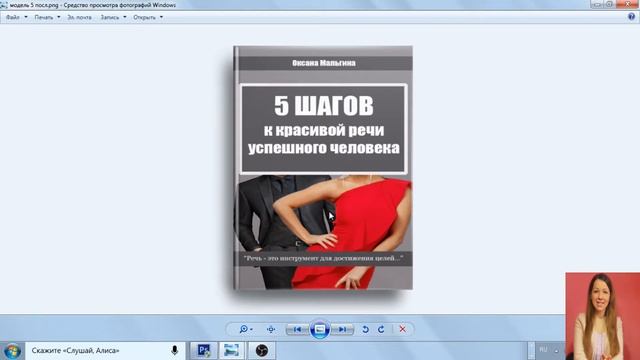Click the book cover image
This screenshot has height=360, width=640.
coord(323,168)
